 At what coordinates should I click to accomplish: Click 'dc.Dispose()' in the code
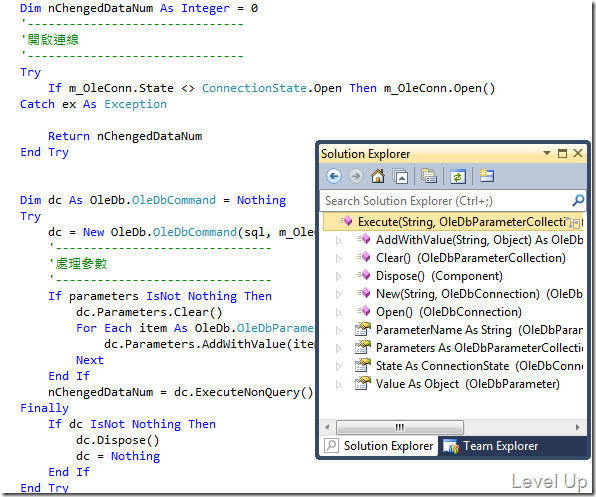click(x=117, y=440)
